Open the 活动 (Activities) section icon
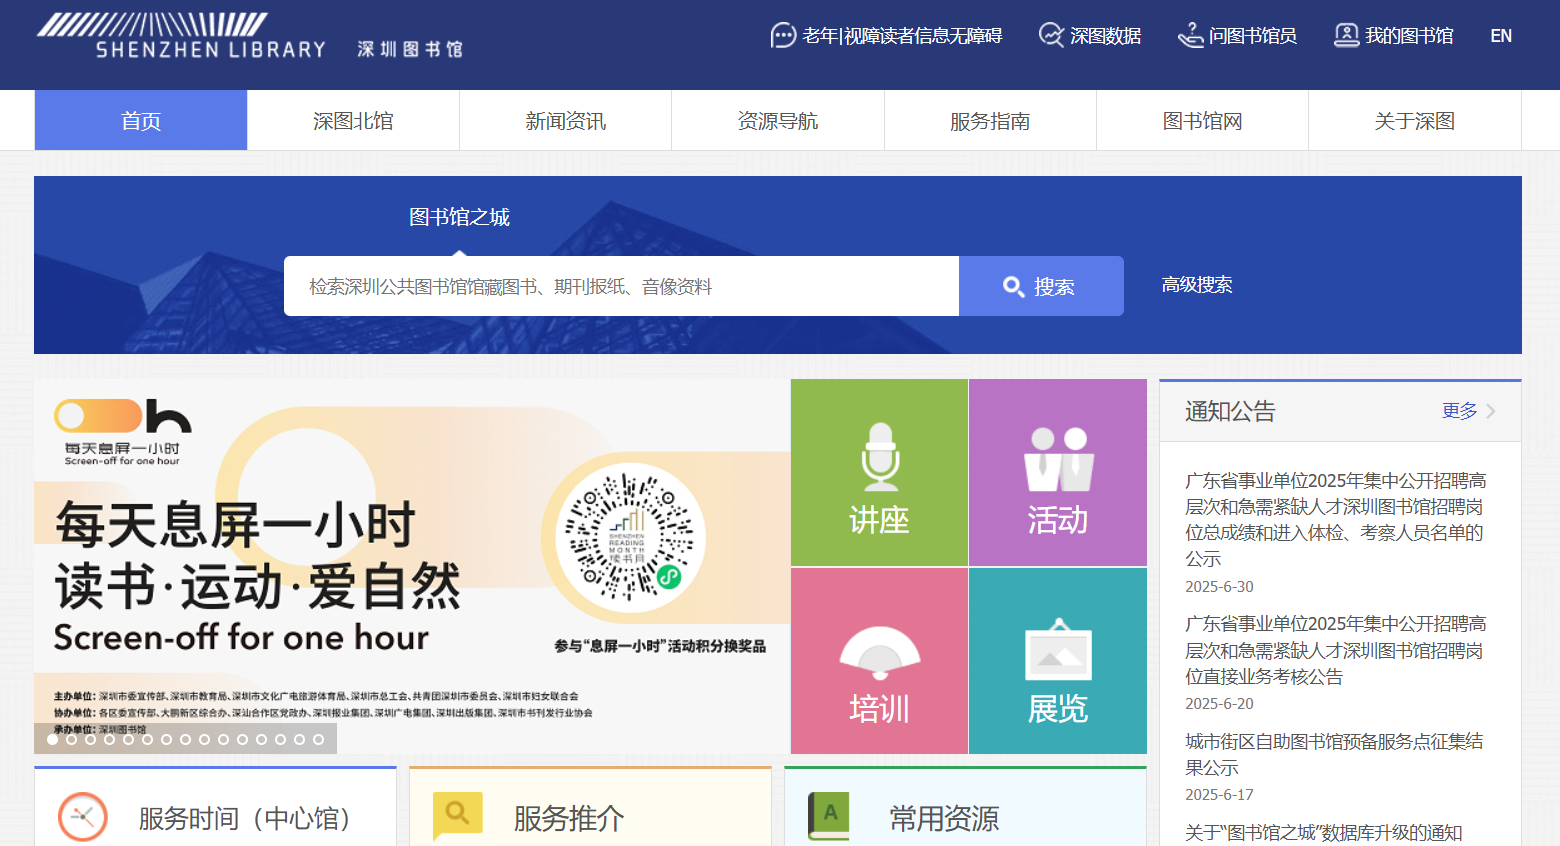The height and width of the screenshot is (846, 1560). point(1057,456)
